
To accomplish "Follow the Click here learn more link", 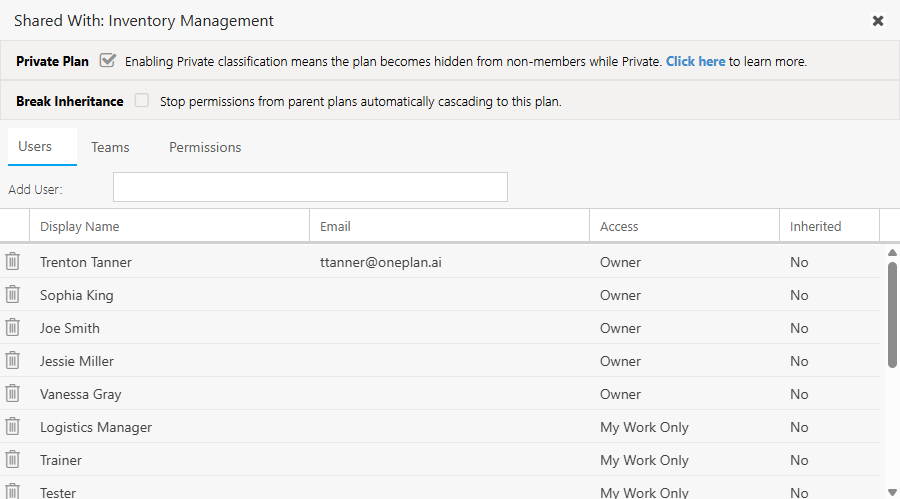I will tap(695, 61).
